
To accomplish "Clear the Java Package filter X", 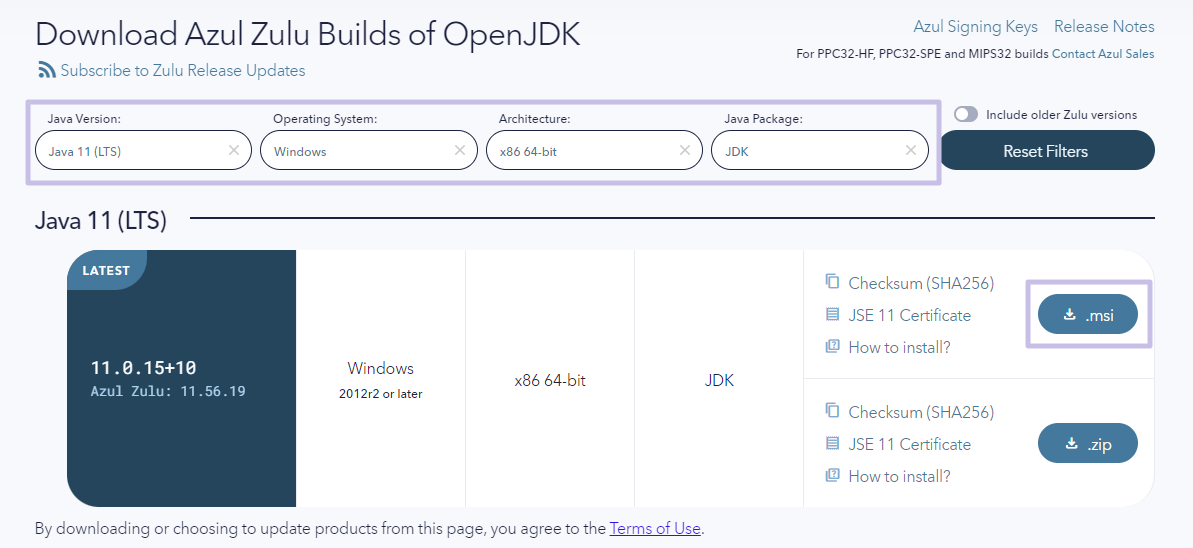I will [x=910, y=150].
